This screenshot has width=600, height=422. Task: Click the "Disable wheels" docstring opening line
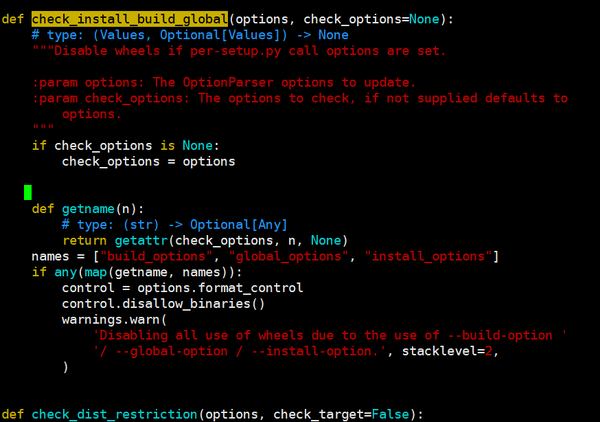tap(240, 51)
